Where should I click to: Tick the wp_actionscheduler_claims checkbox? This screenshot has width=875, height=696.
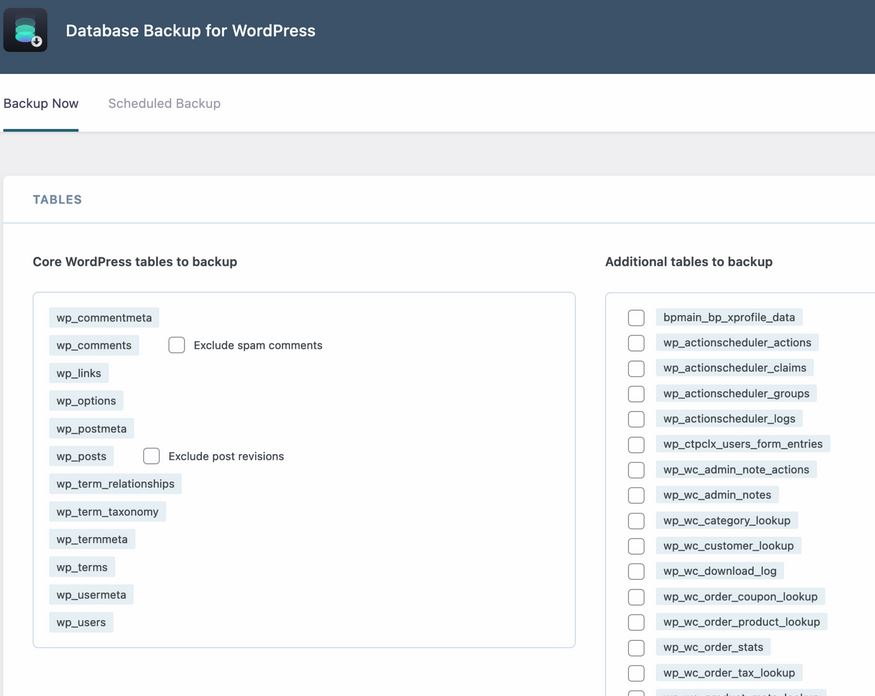(x=636, y=368)
